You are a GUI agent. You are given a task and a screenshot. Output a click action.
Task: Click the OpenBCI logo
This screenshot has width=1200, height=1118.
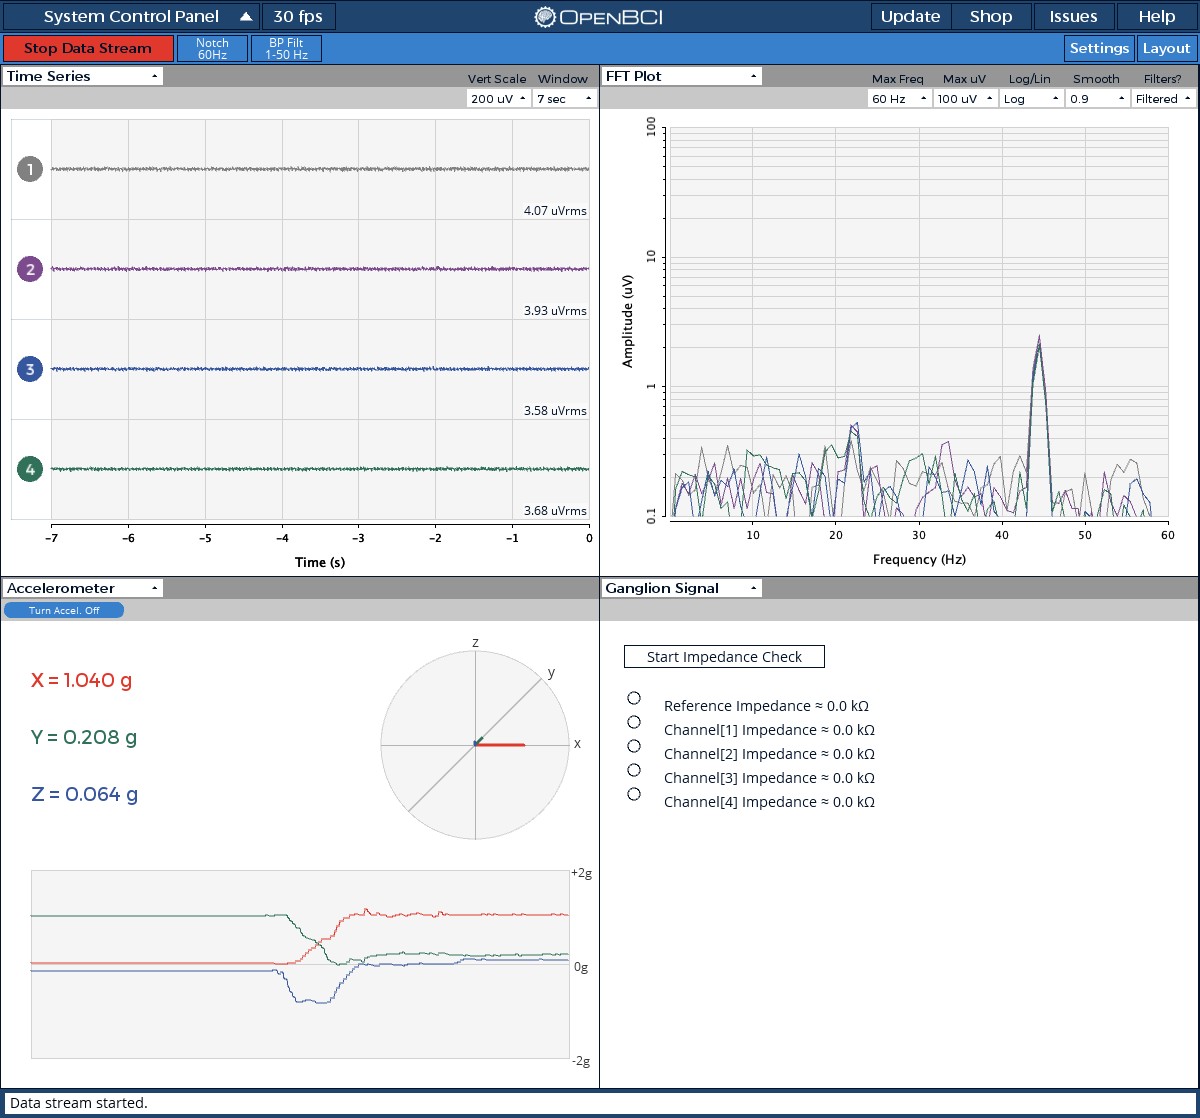click(x=600, y=16)
